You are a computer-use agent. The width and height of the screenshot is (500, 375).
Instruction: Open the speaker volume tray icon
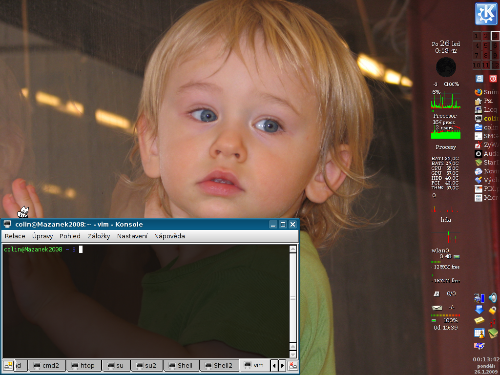(x=492, y=297)
